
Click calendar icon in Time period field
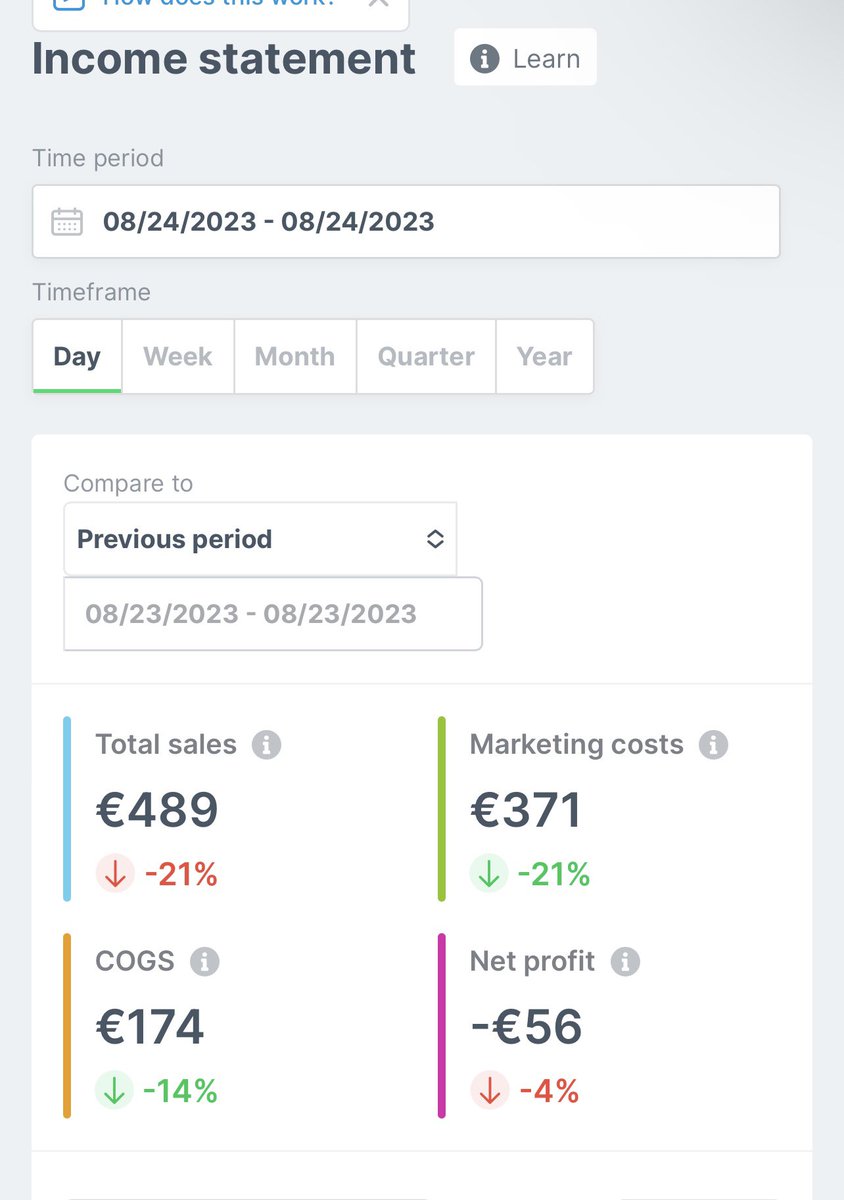pyautogui.click(x=67, y=221)
